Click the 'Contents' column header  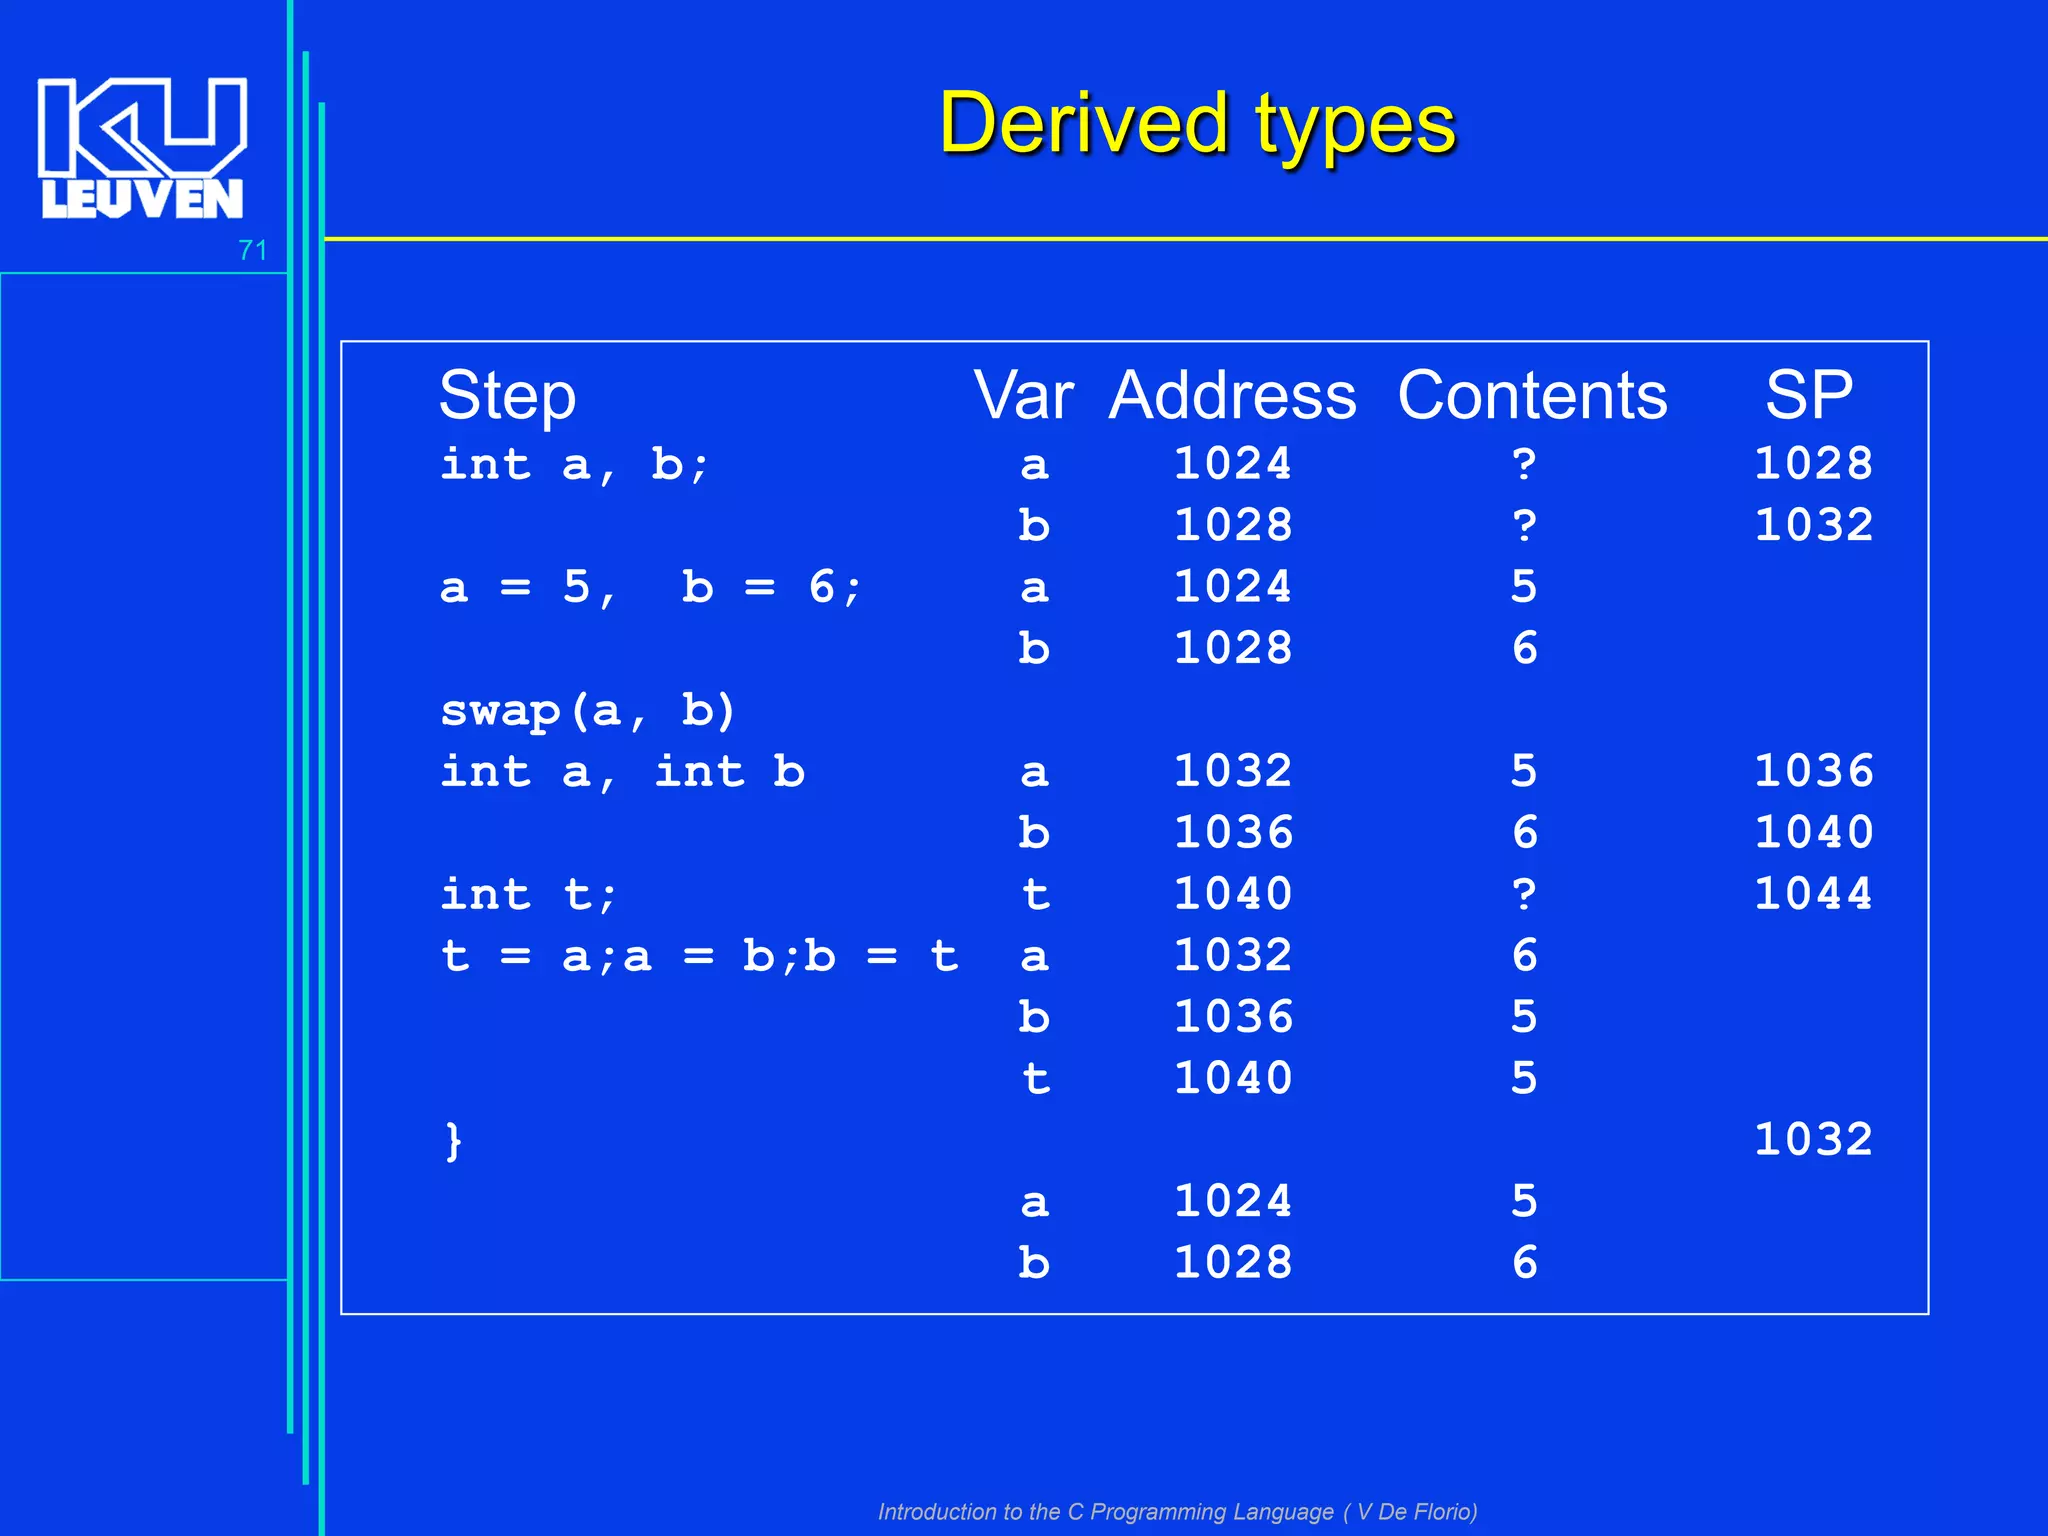[x=1532, y=396]
